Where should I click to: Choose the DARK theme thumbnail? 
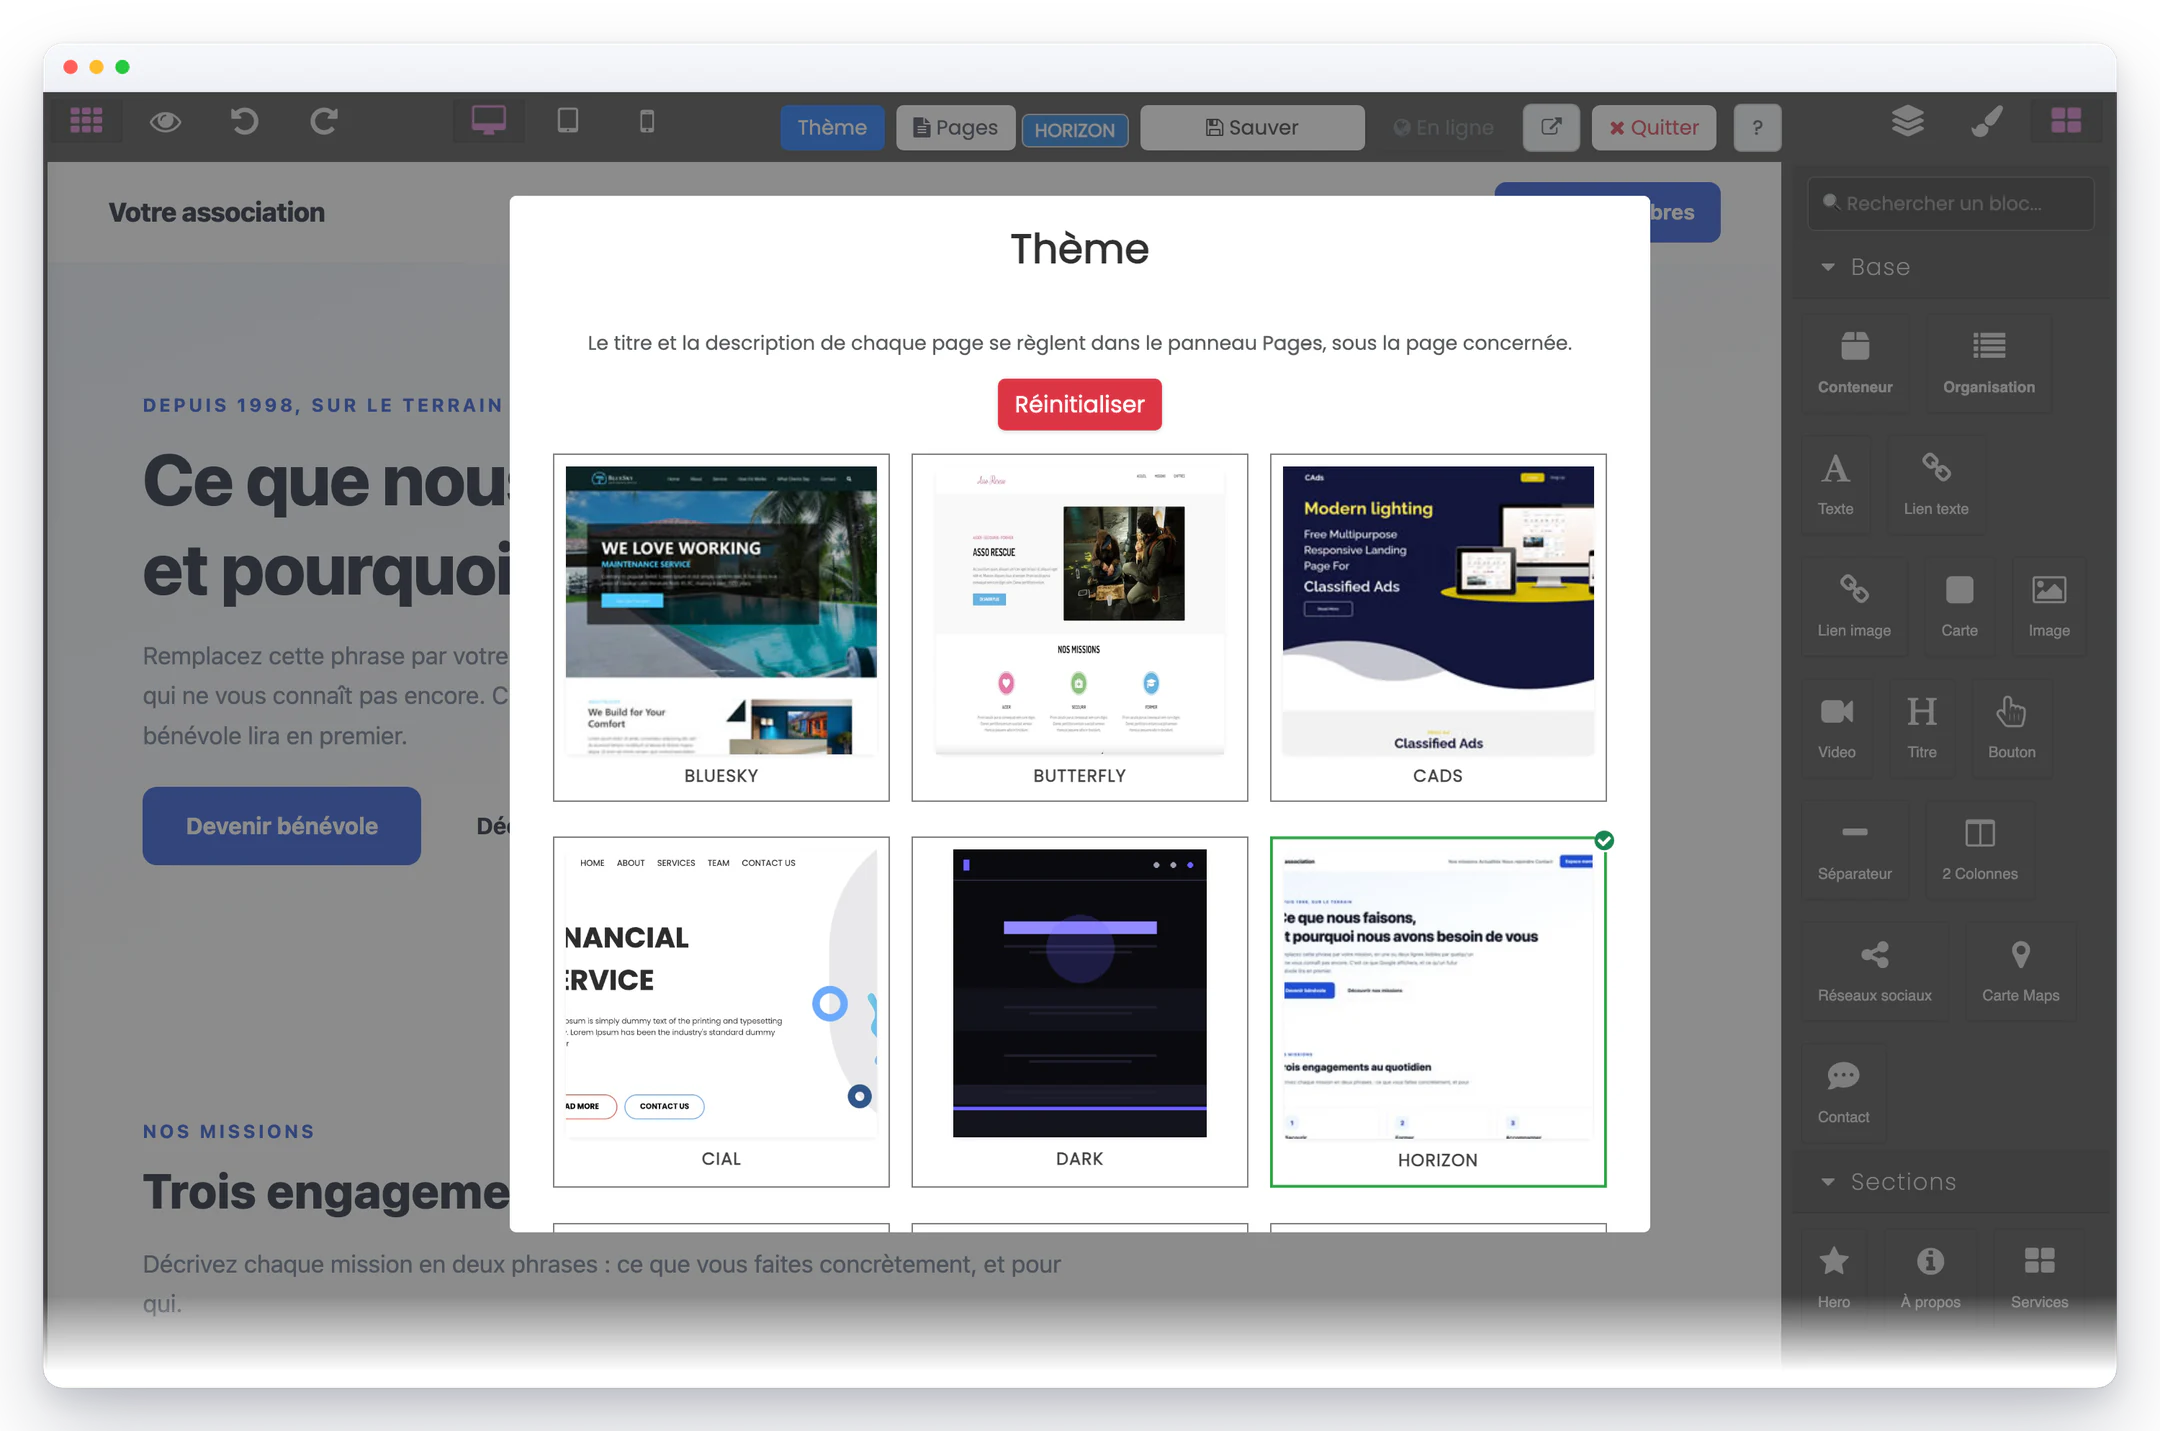coord(1080,1011)
